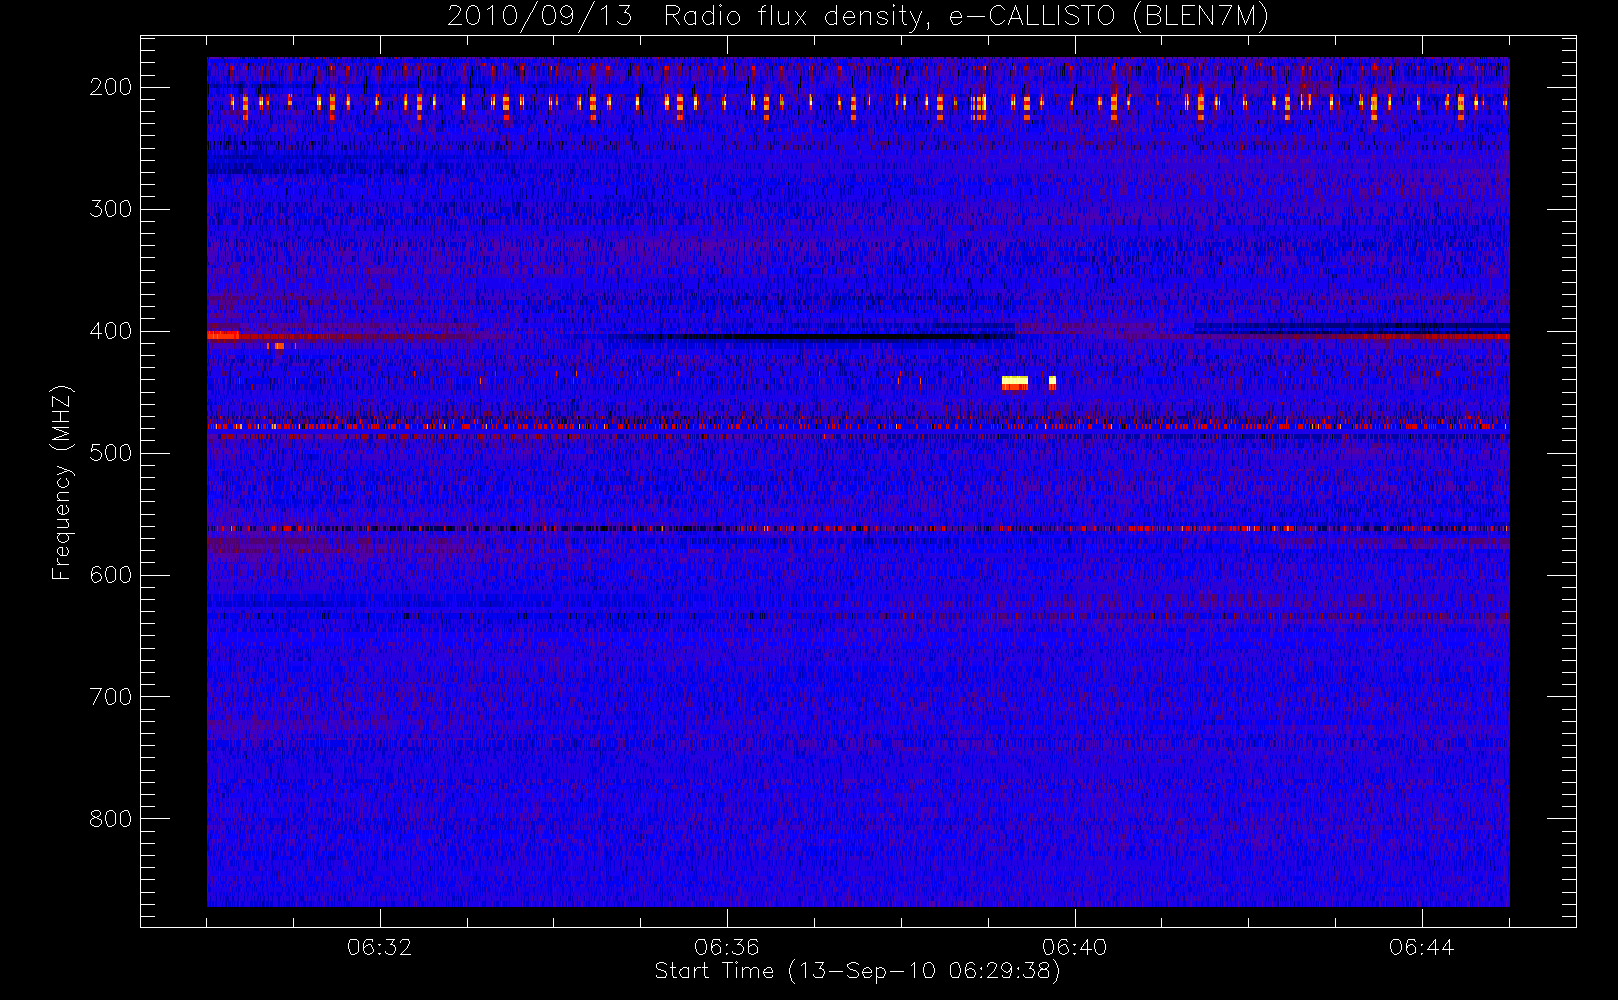Click the 06:32 time tick label
The height and width of the screenshot is (1000, 1618).
click(x=379, y=947)
